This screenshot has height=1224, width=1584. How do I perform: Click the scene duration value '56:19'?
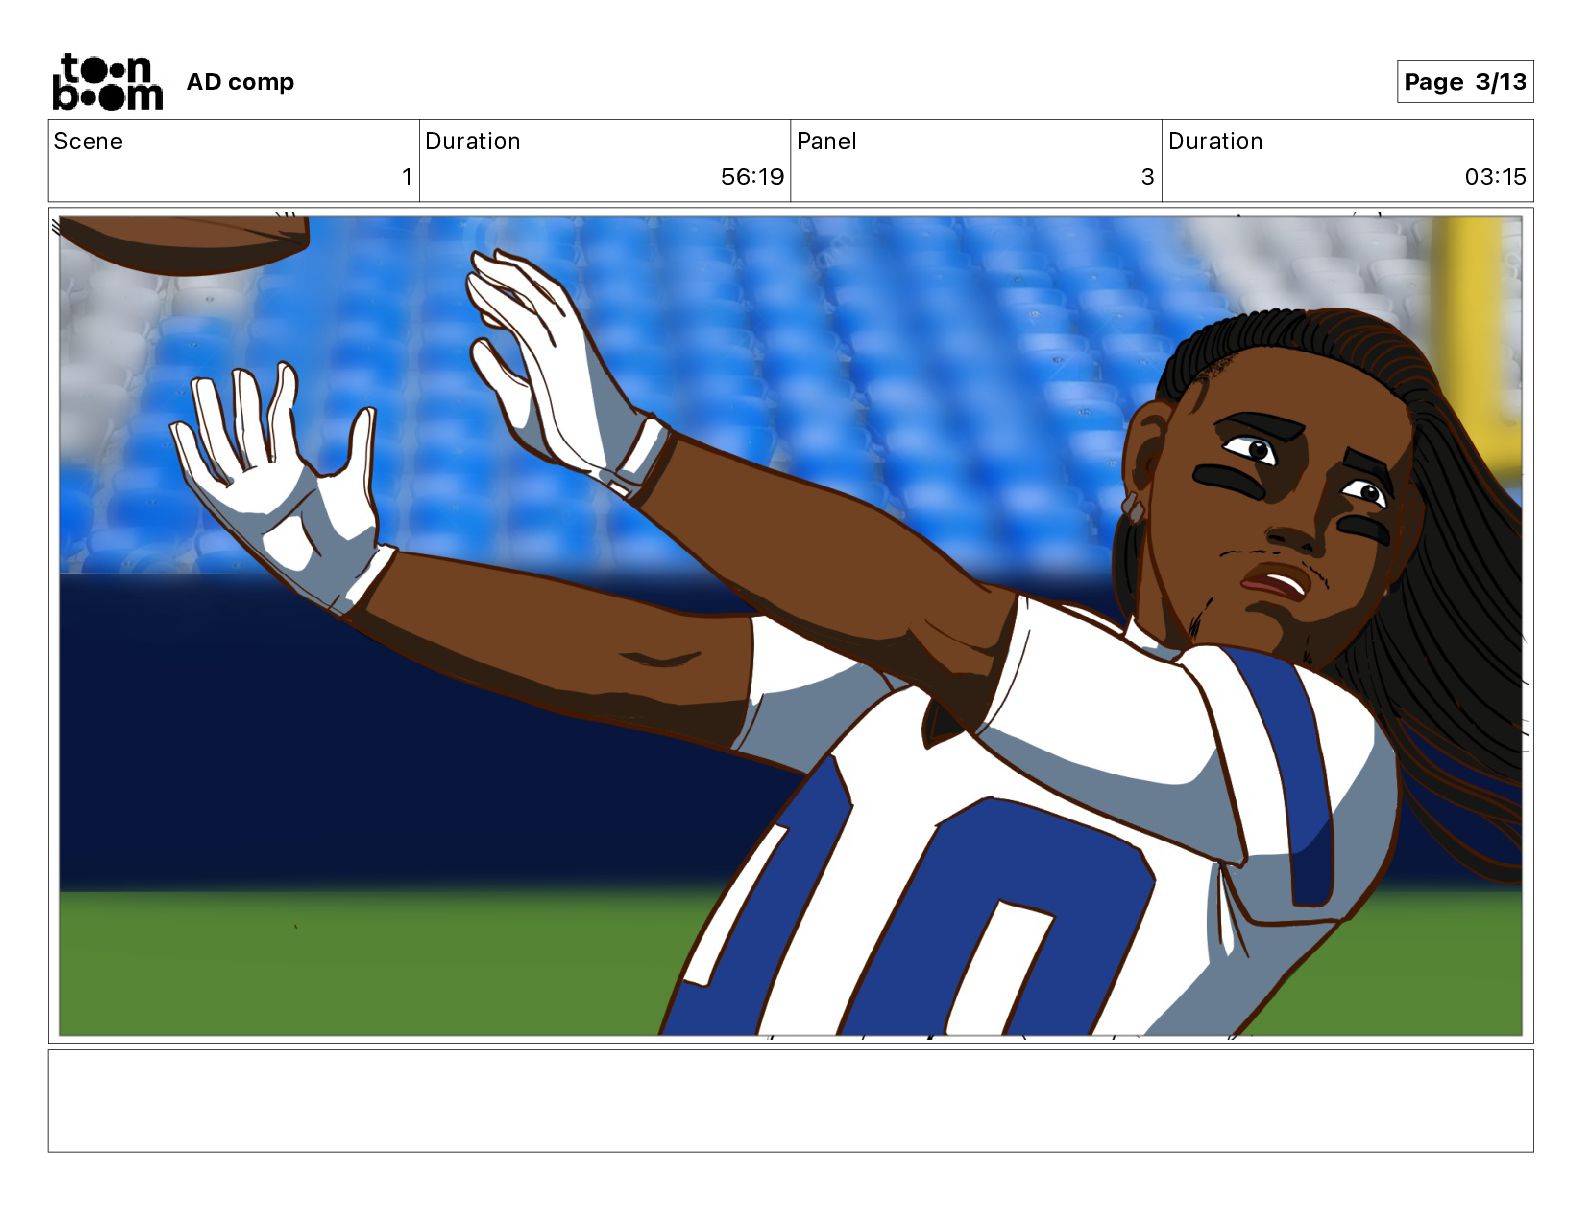click(752, 177)
